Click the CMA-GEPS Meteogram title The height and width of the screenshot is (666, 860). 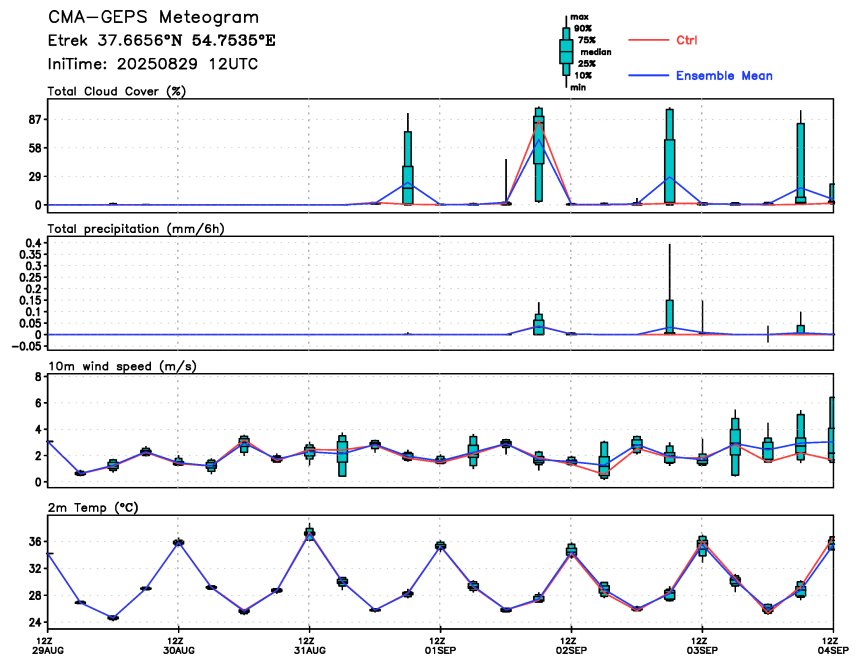pos(154,17)
